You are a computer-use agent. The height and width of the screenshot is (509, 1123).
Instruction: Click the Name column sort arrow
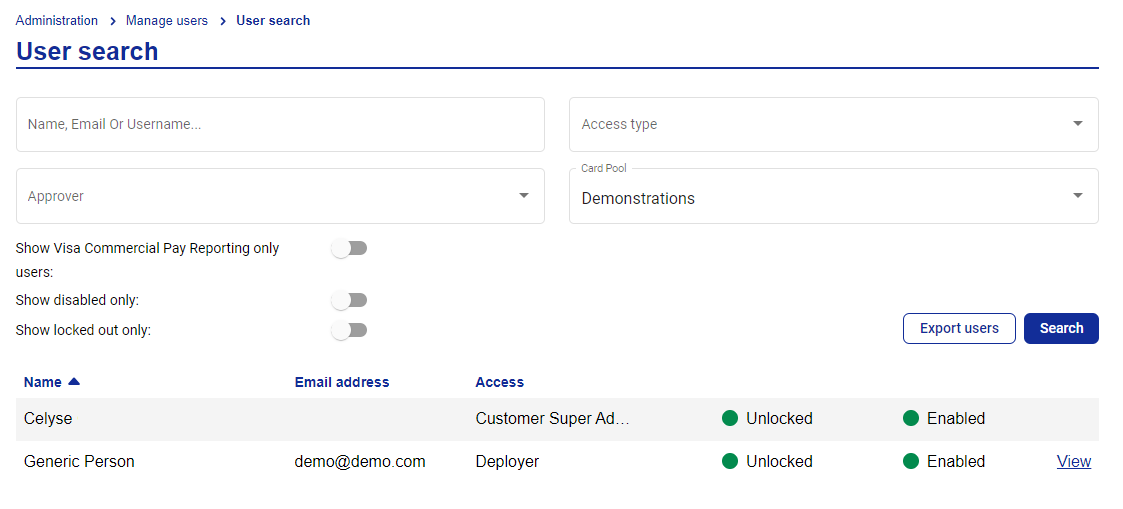click(74, 382)
